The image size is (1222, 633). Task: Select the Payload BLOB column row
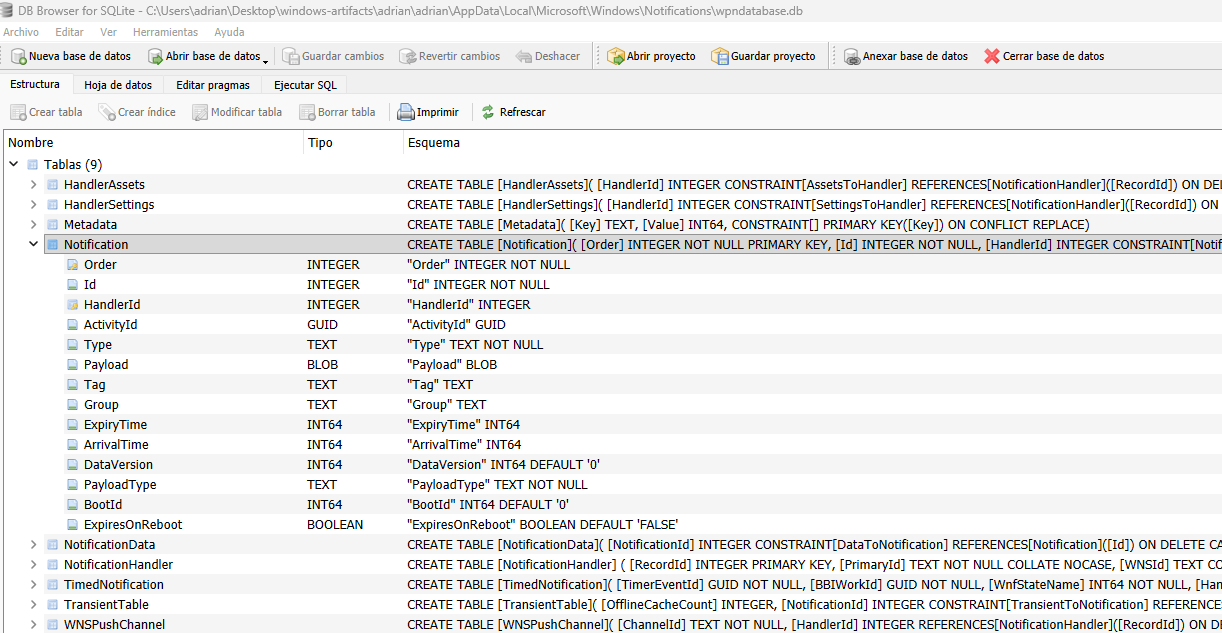pos(106,364)
